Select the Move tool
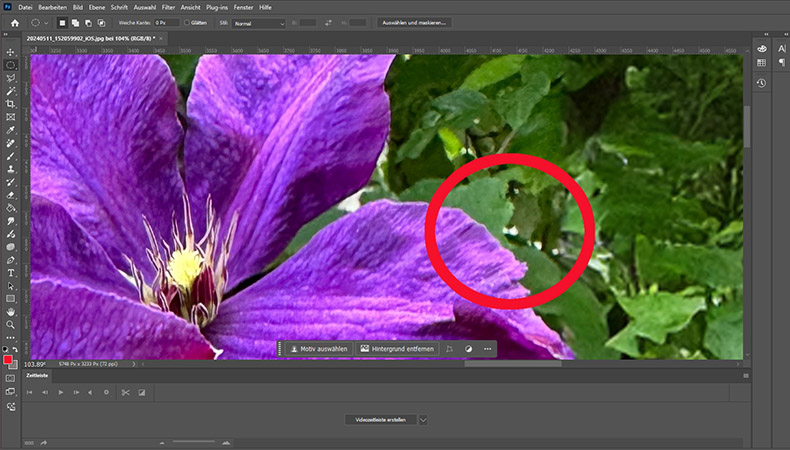 [11, 52]
